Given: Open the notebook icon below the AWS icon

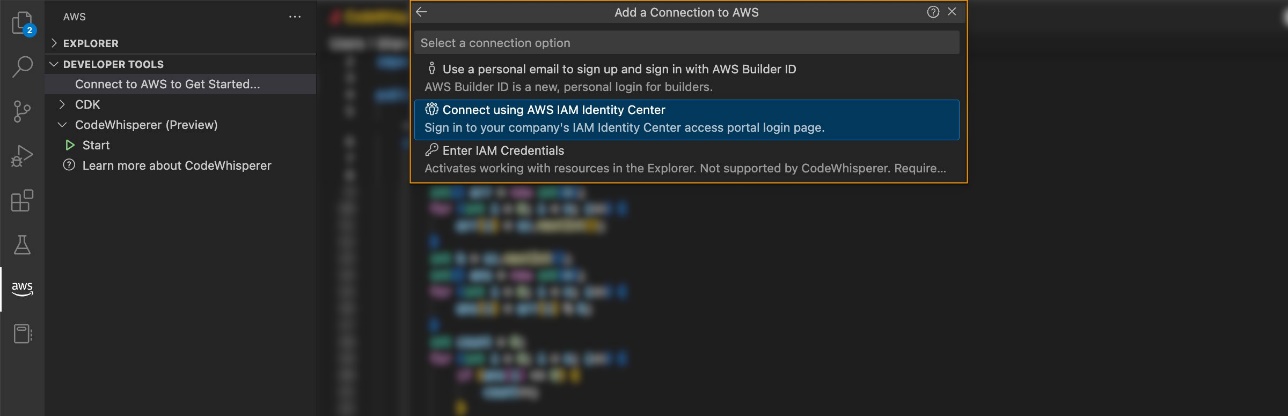Looking at the screenshot, I should [x=22, y=334].
